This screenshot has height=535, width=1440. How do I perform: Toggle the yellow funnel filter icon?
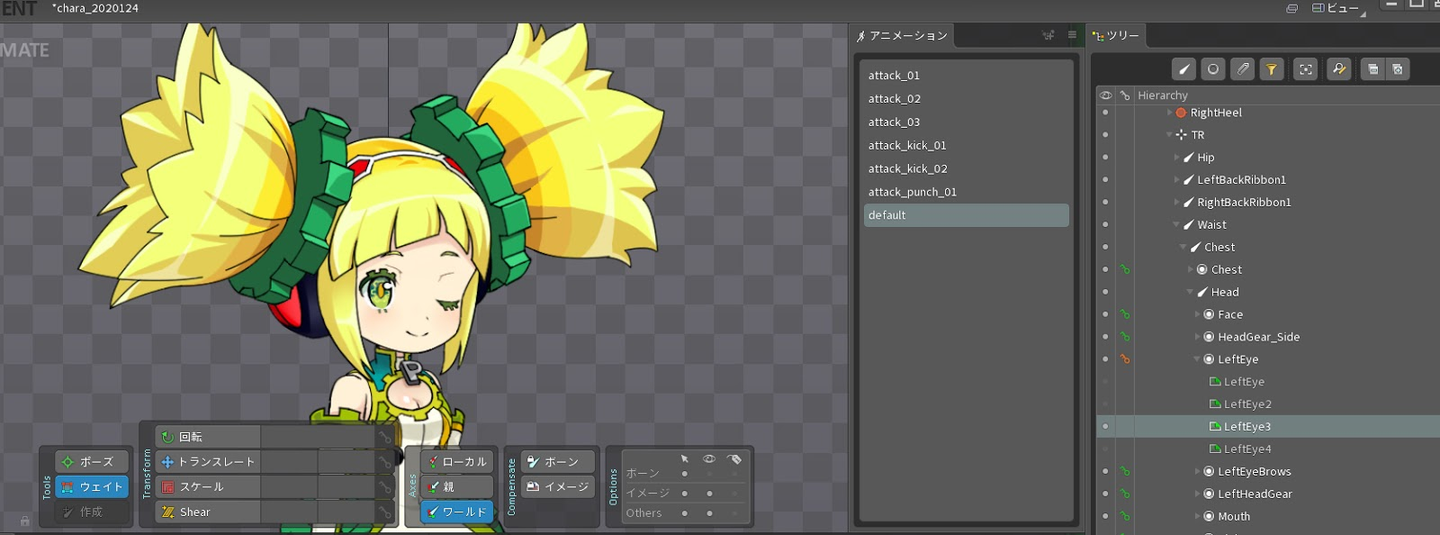point(1271,69)
